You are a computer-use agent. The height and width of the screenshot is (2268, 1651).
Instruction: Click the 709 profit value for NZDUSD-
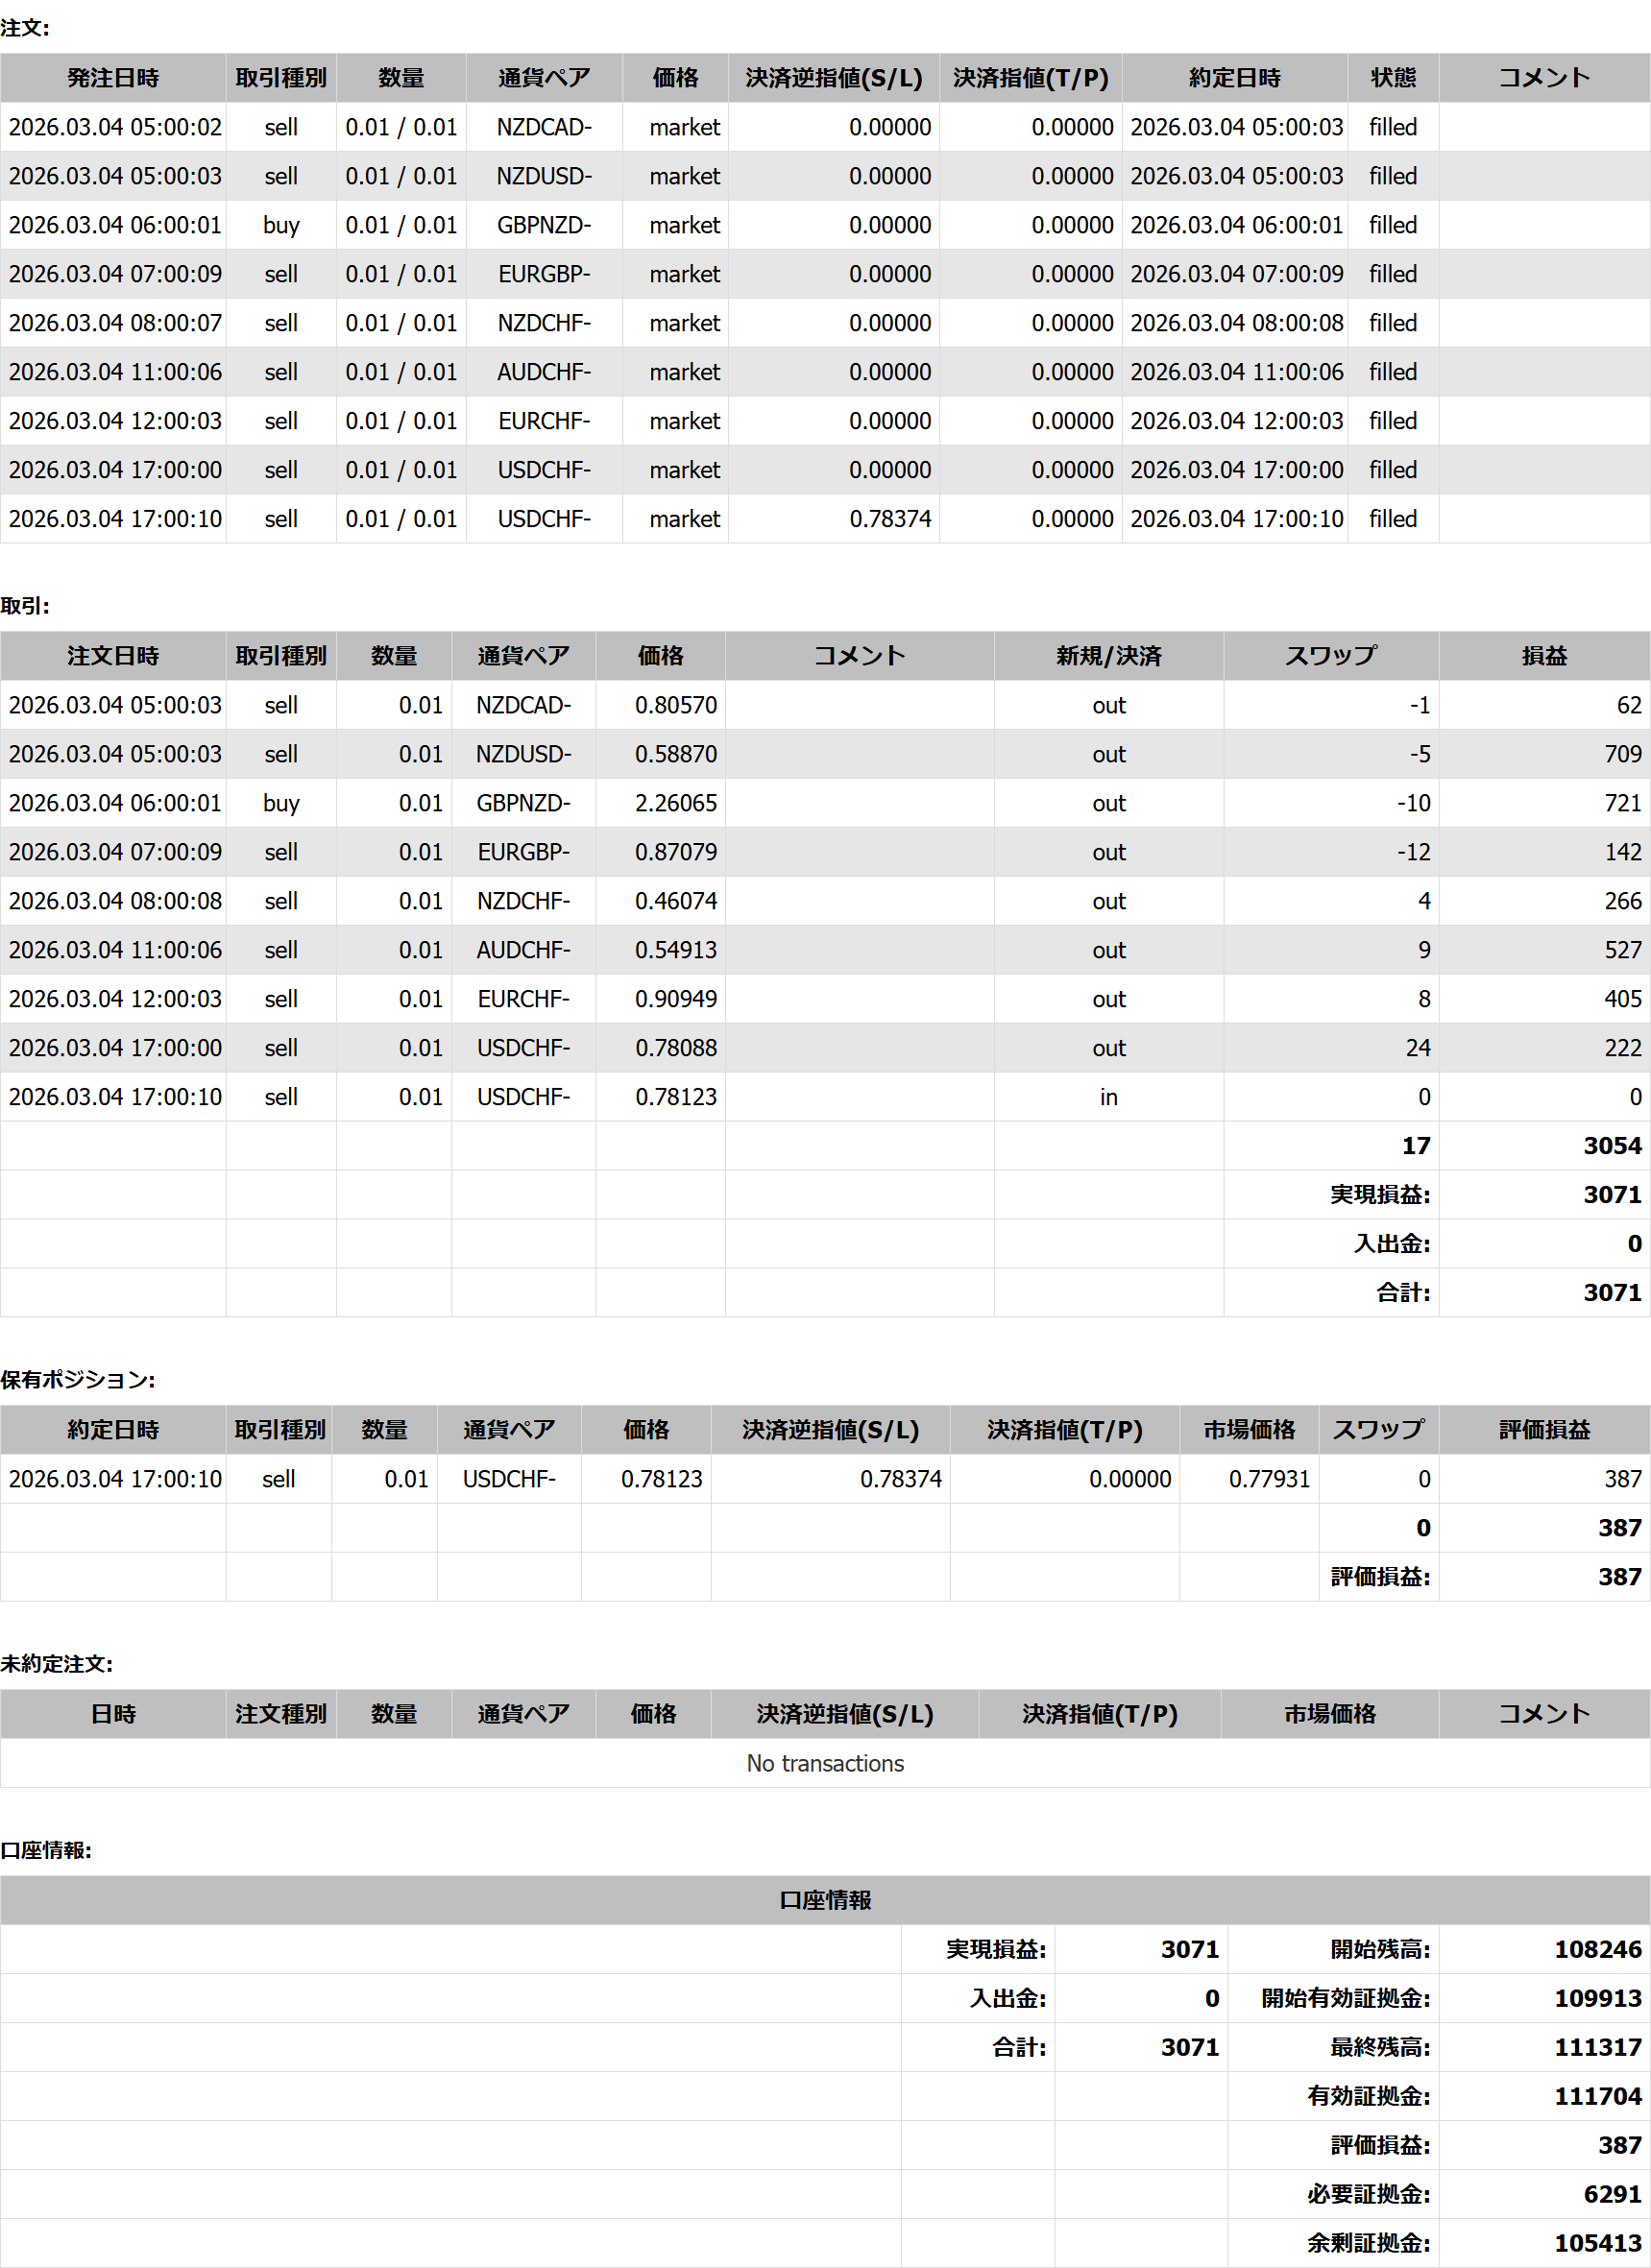click(x=1622, y=754)
